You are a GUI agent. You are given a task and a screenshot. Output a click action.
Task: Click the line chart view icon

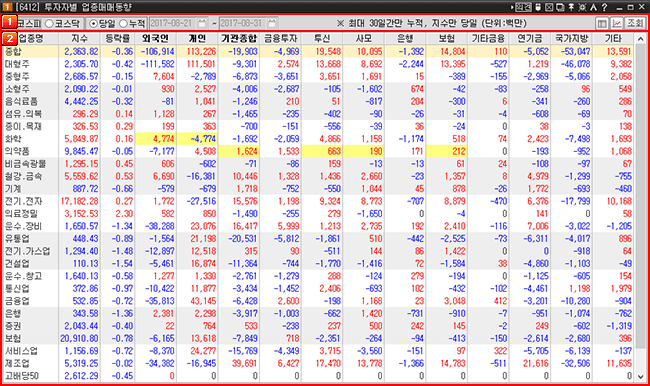tap(617, 23)
